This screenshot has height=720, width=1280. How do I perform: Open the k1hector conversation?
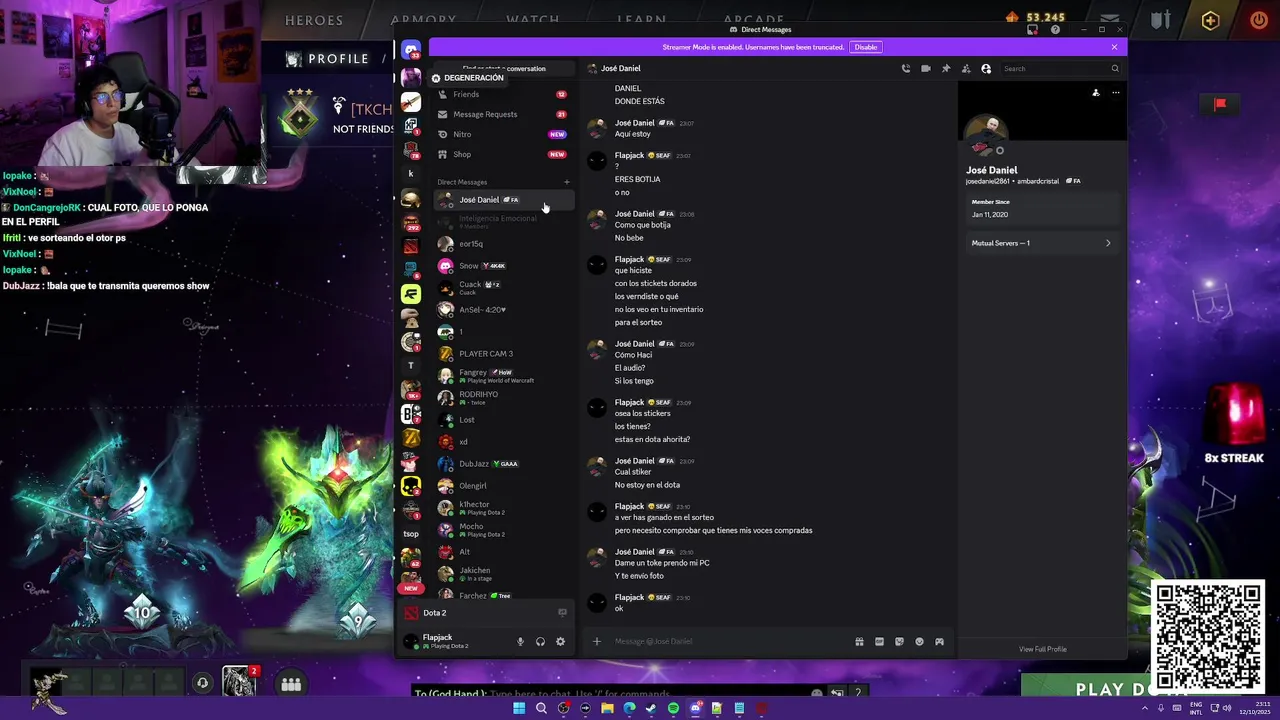point(503,508)
